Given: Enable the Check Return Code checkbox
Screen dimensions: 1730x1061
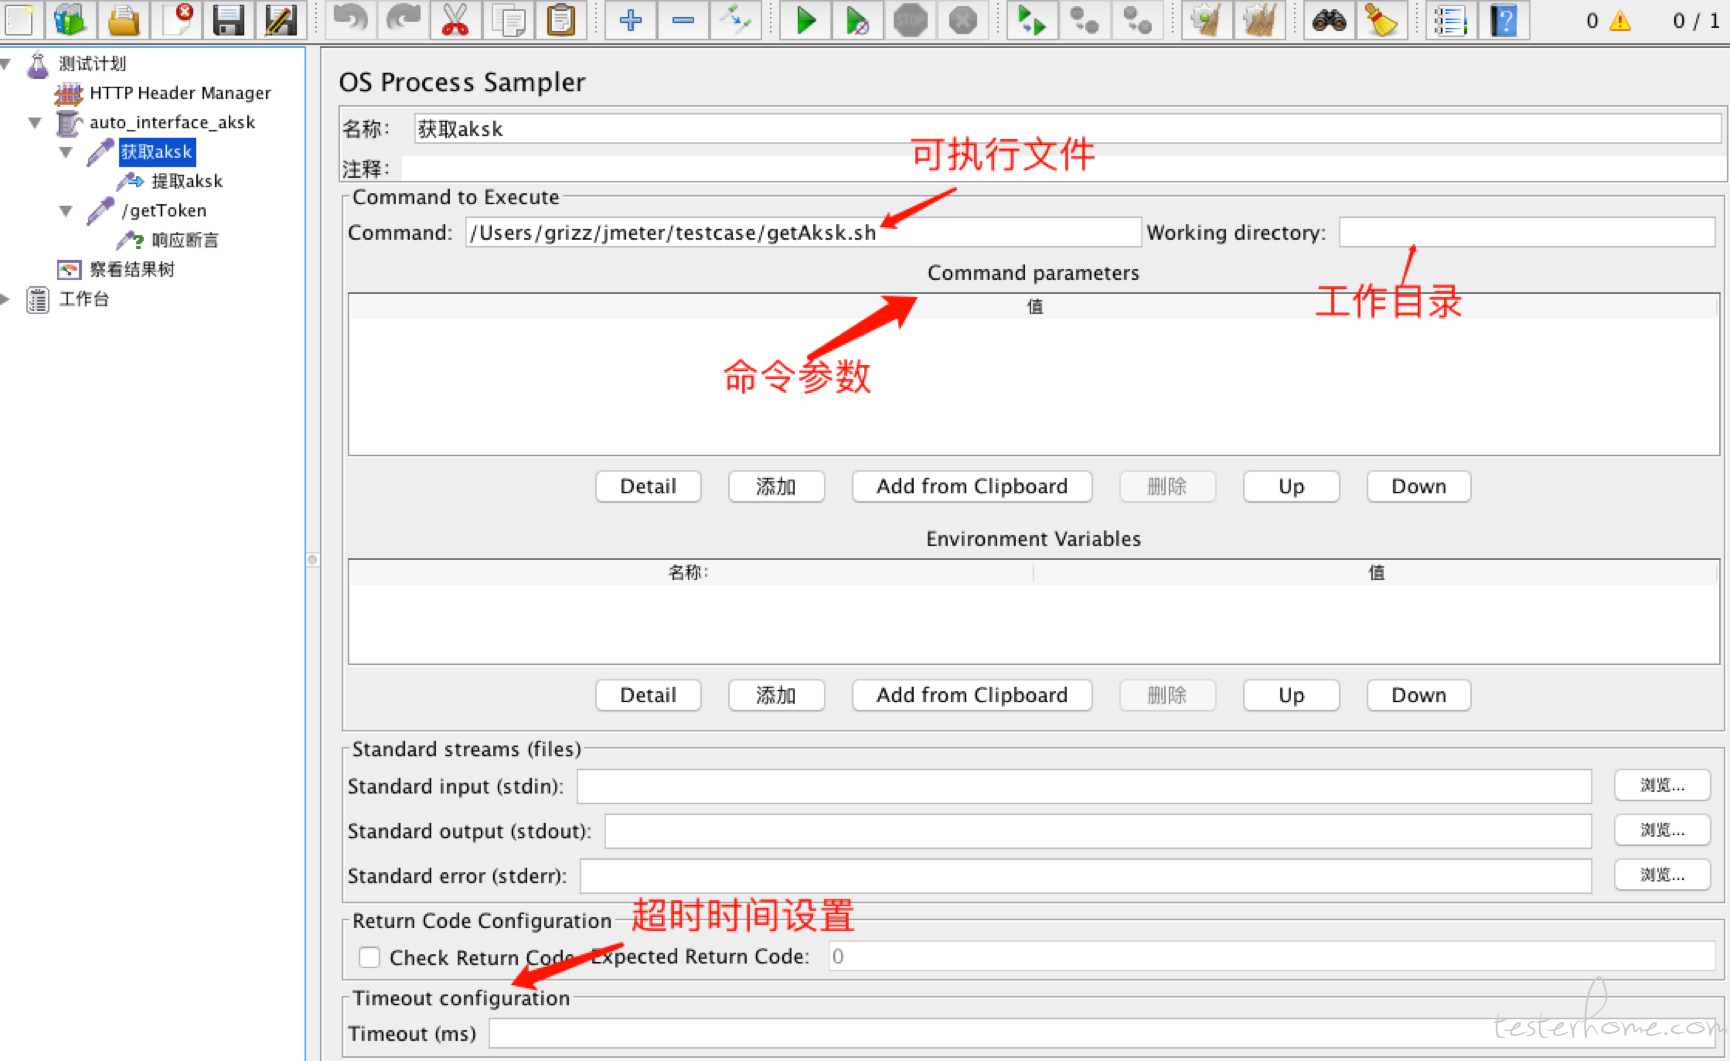Looking at the screenshot, I should (369, 957).
